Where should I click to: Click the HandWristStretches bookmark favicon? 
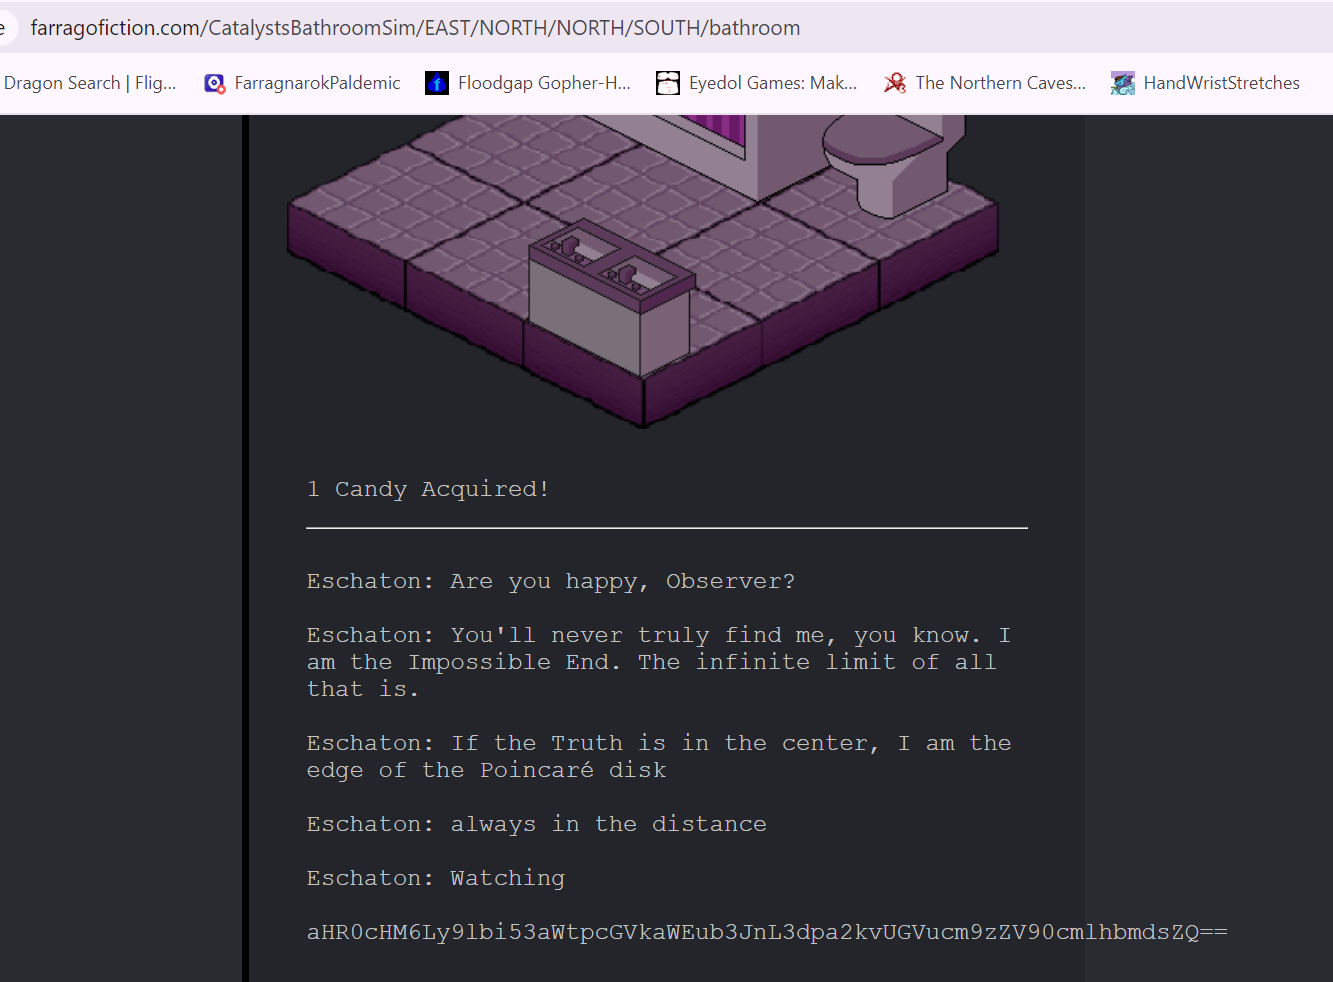[1123, 84]
